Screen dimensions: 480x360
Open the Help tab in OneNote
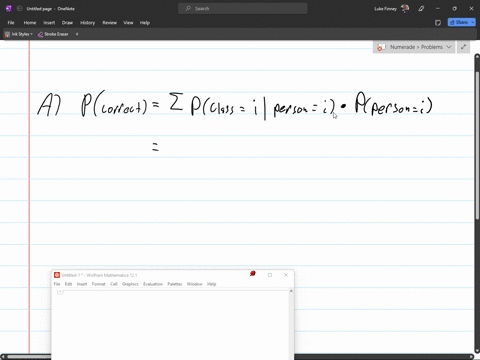click(145, 23)
